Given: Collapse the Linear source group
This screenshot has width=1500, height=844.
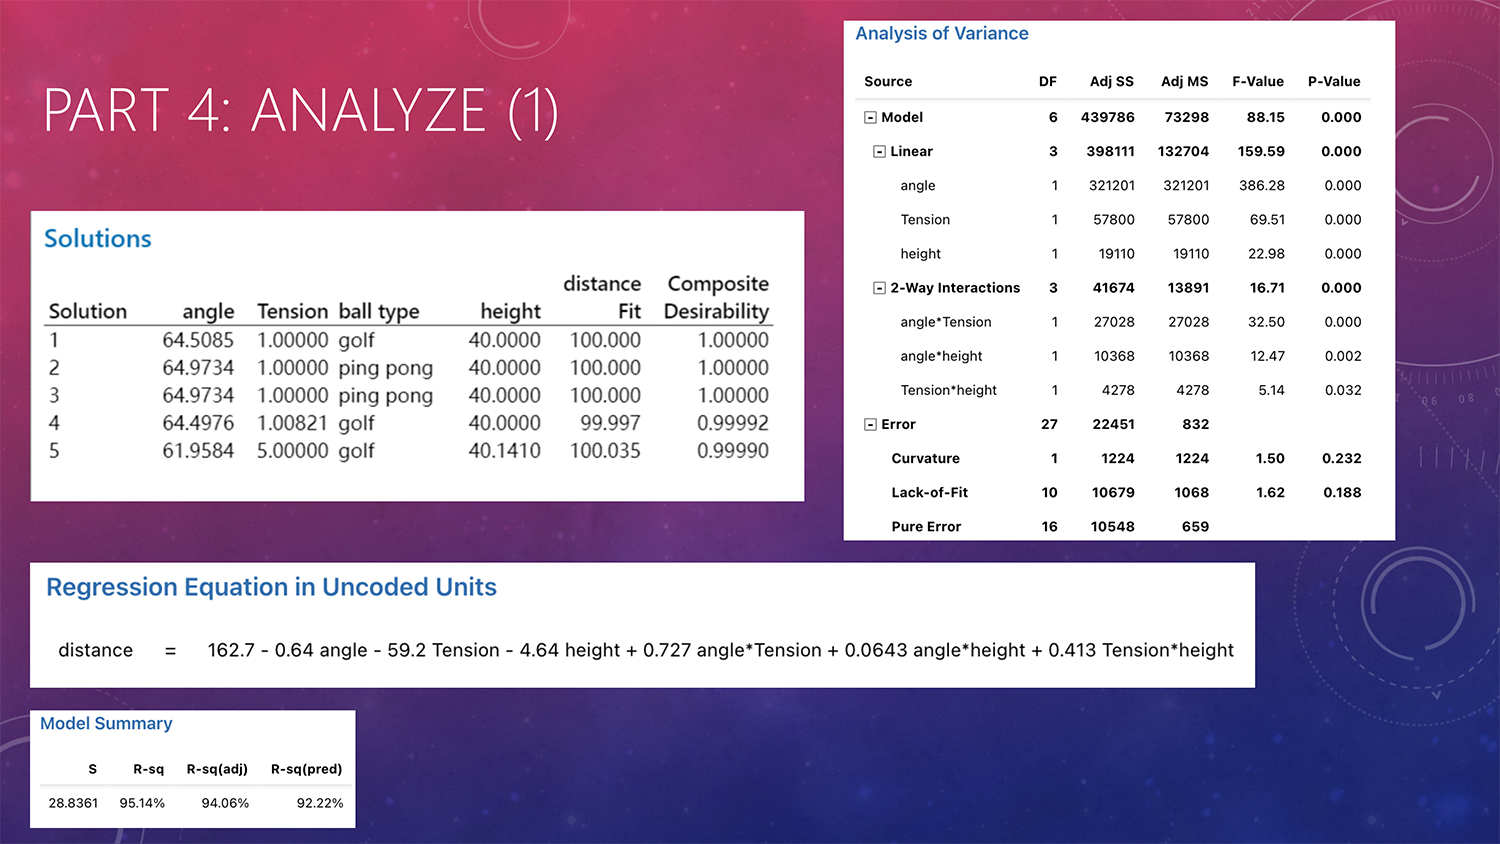Looking at the screenshot, I should (879, 152).
